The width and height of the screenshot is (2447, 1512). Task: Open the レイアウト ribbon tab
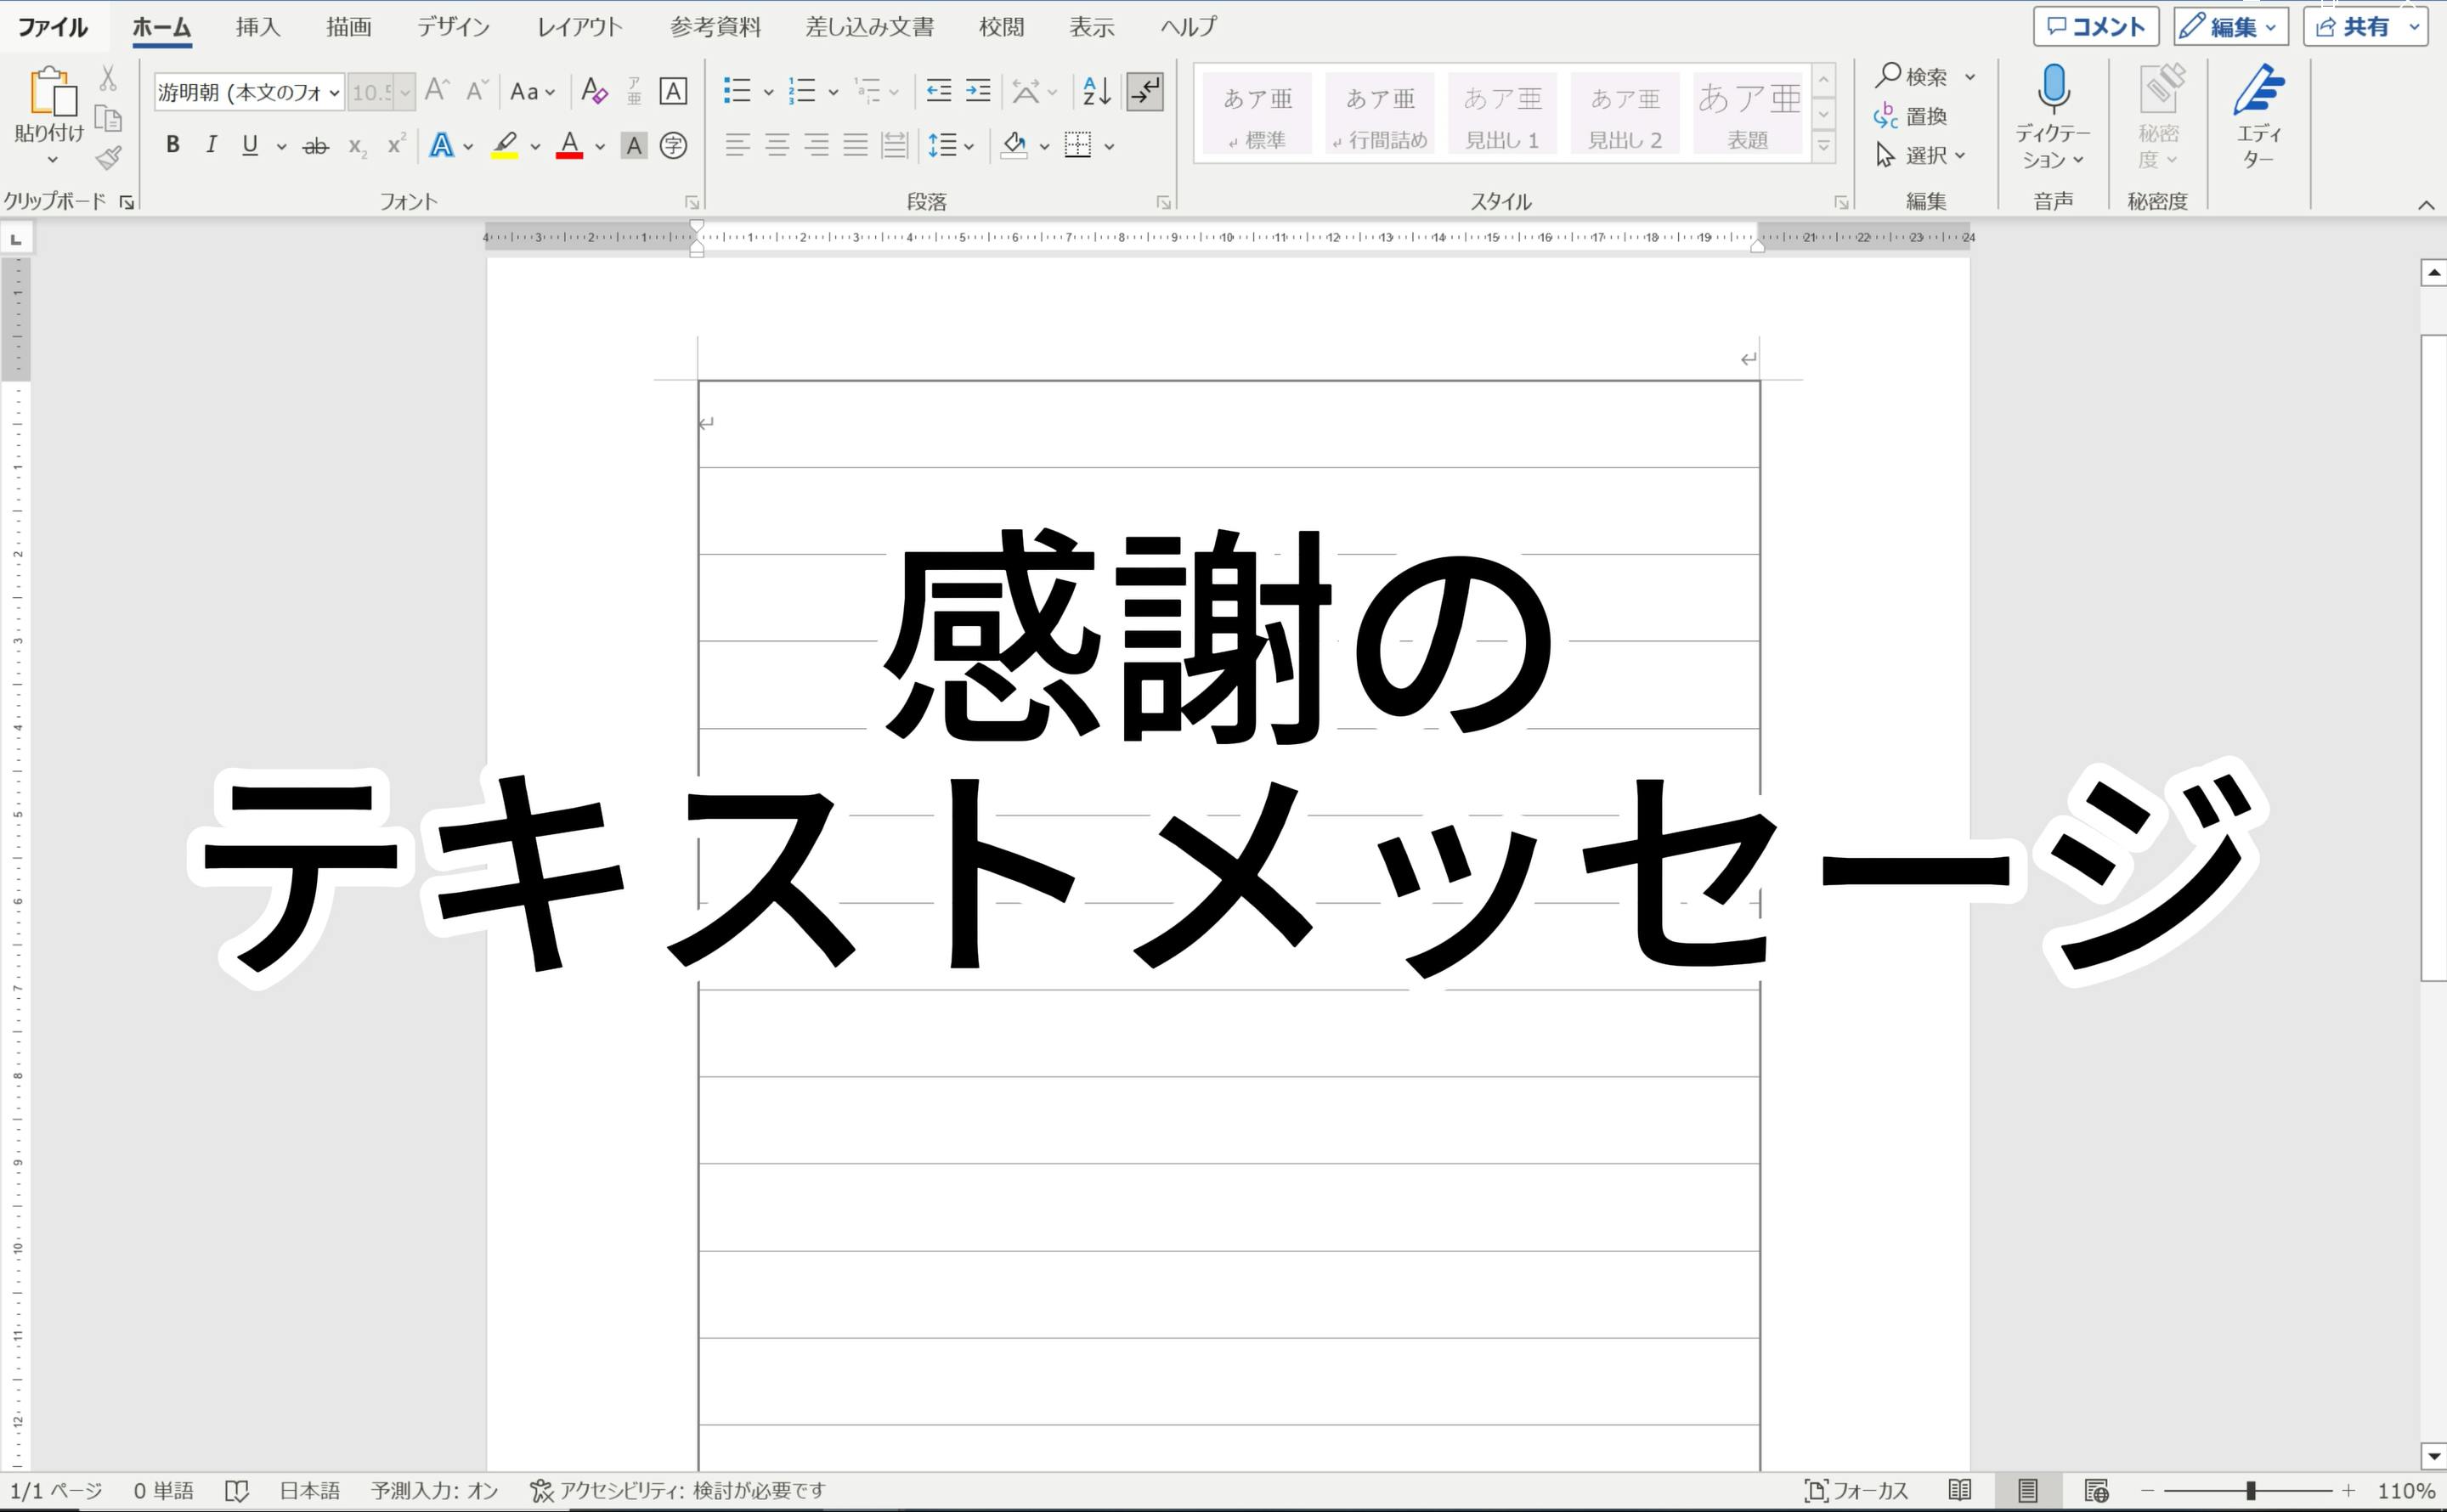tap(579, 27)
